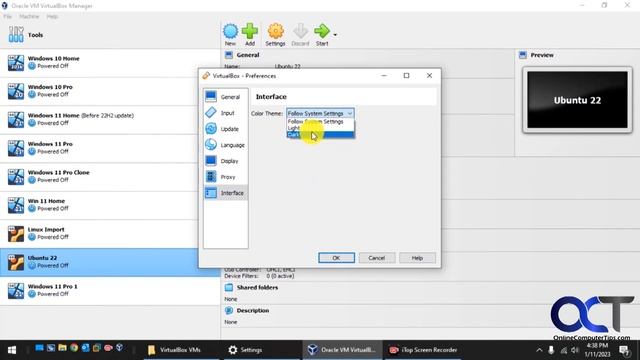Open the notification center icon
640x360 pixels.
point(624,350)
